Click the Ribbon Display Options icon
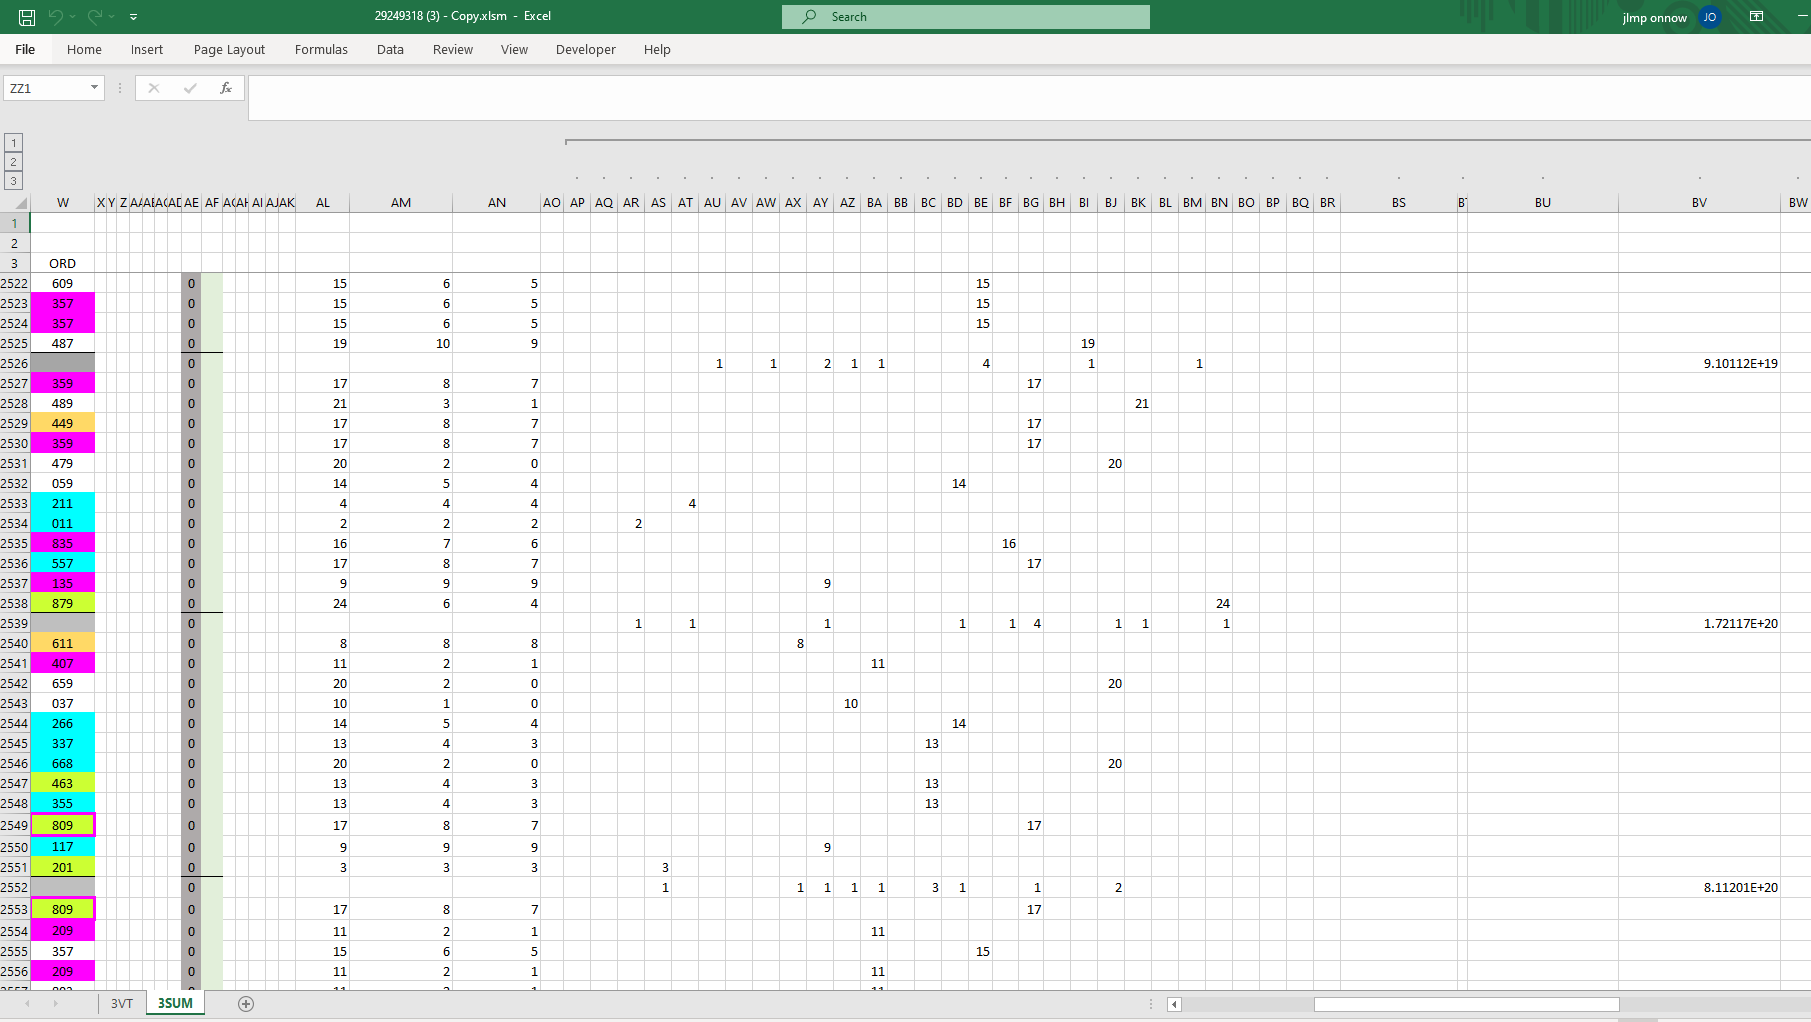The width and height of the screenshot is (1811, 1022). pyautogui.click(x=1757, y=16)
